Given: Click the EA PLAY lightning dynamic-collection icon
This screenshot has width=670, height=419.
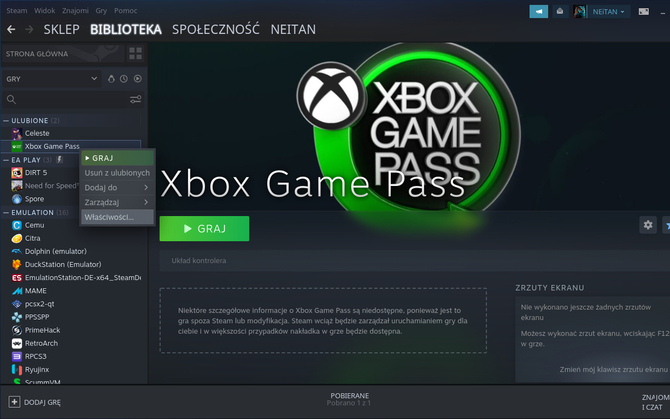Looking at the screenshot, I should pos(59,160).
